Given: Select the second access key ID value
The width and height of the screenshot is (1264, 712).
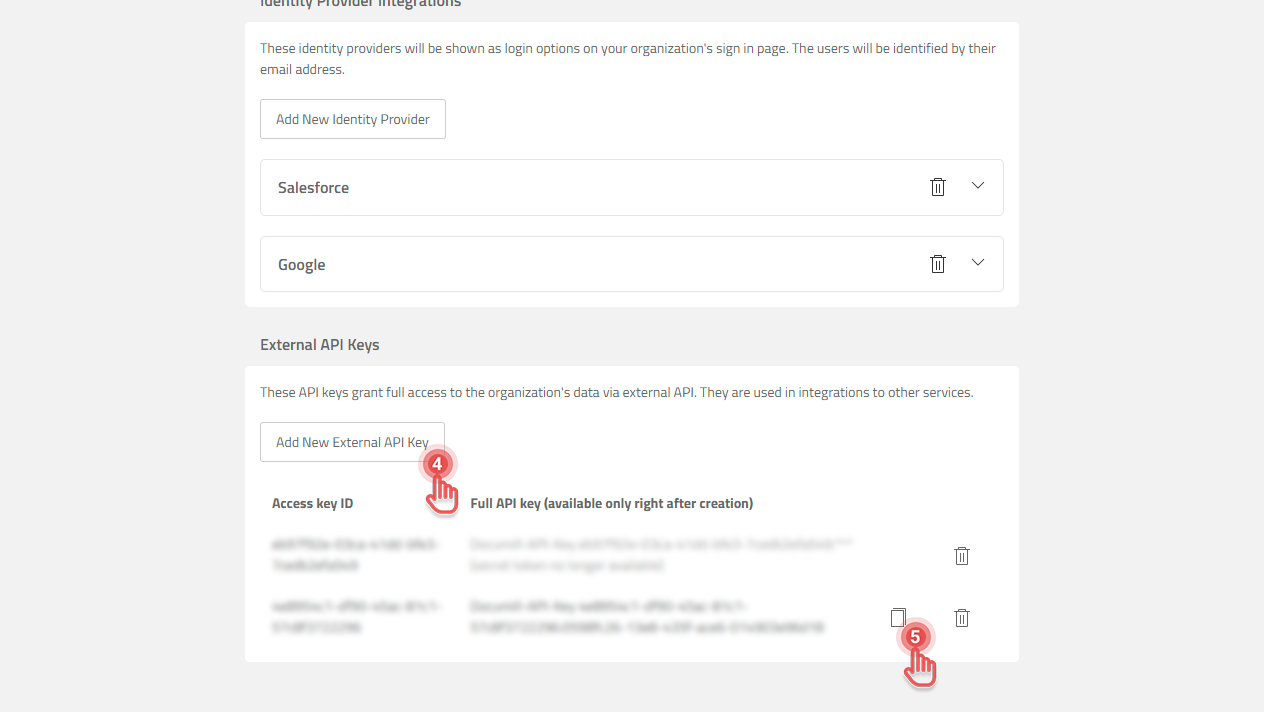Looking at the screenshot, I should point(356,617).
